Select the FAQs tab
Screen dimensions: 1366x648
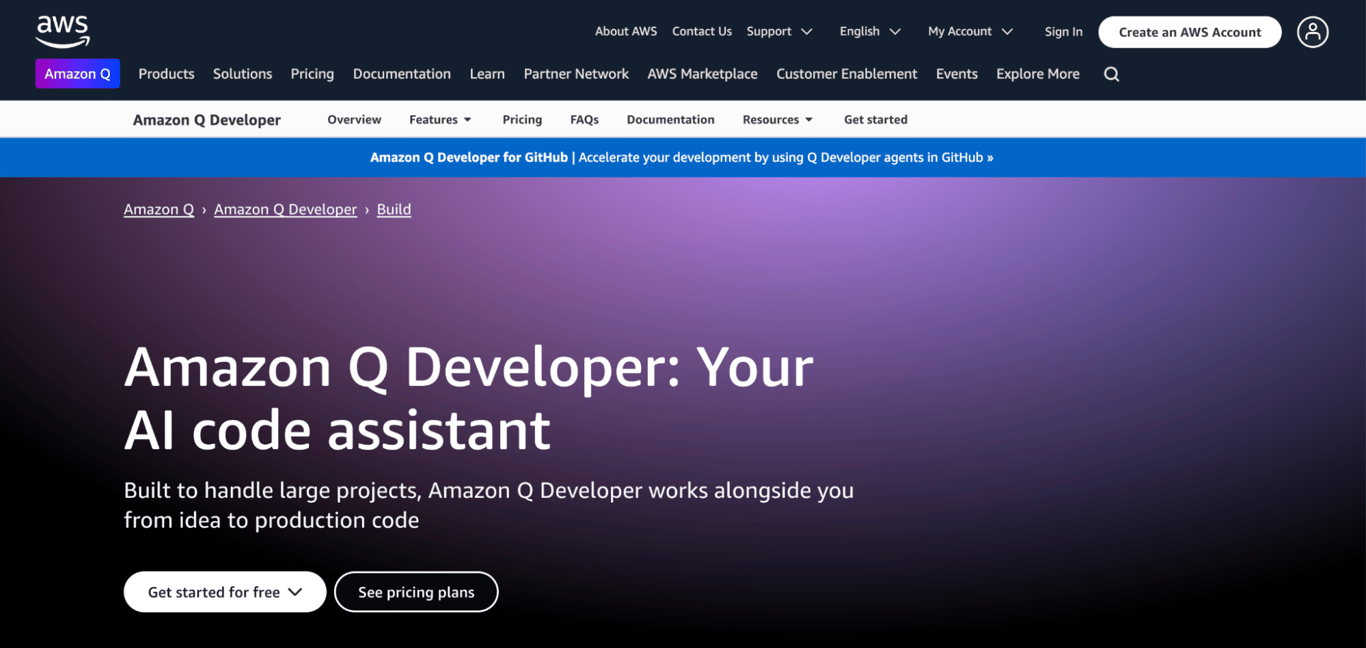click(584, 119)
